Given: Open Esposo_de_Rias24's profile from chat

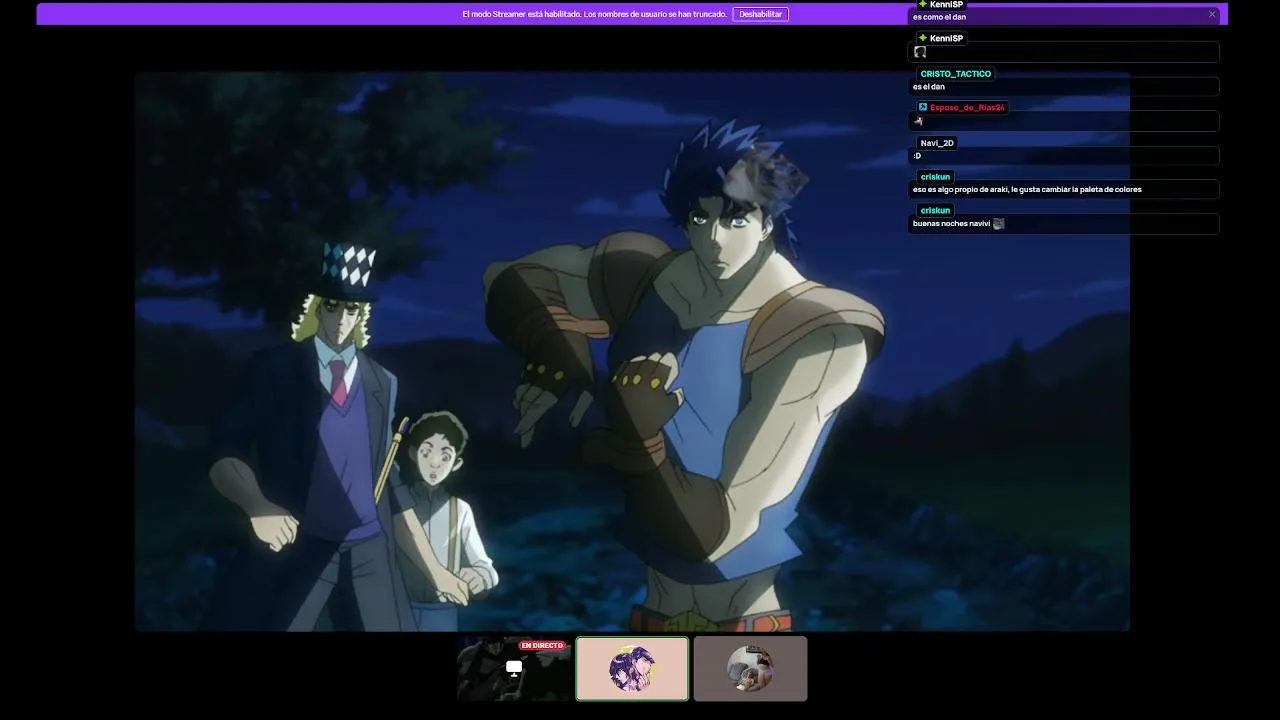Looking at the screenshot, I should 967,108.
